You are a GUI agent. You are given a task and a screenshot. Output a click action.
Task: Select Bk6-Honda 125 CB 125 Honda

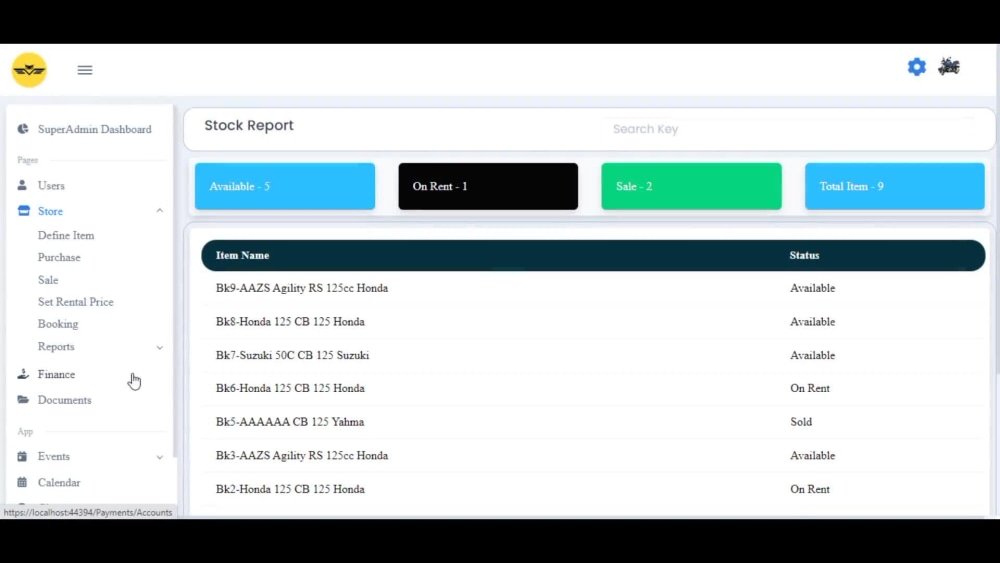[290, 388]
